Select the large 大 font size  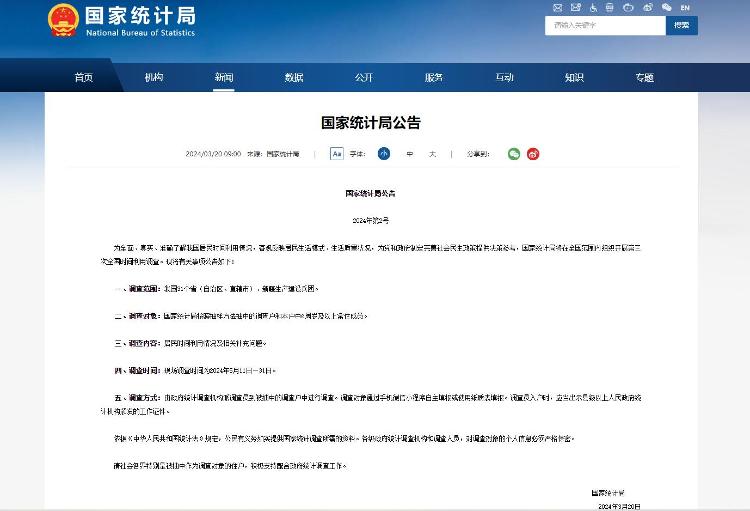[432, 154]
